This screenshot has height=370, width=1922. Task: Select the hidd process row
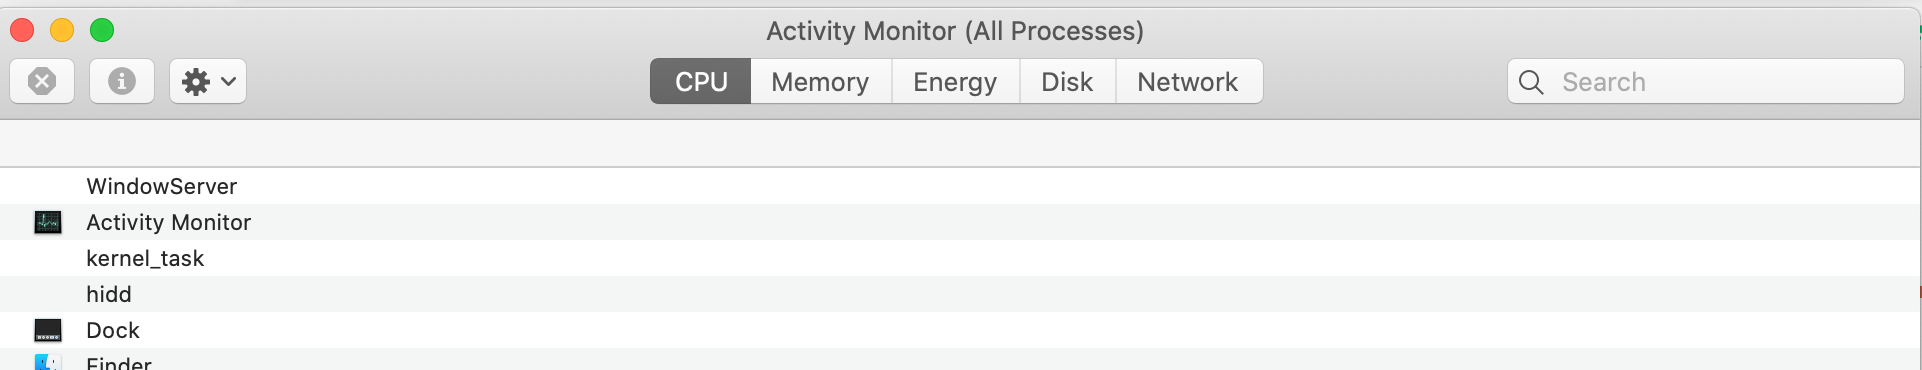pyautogui.click(x=960, y=294)
